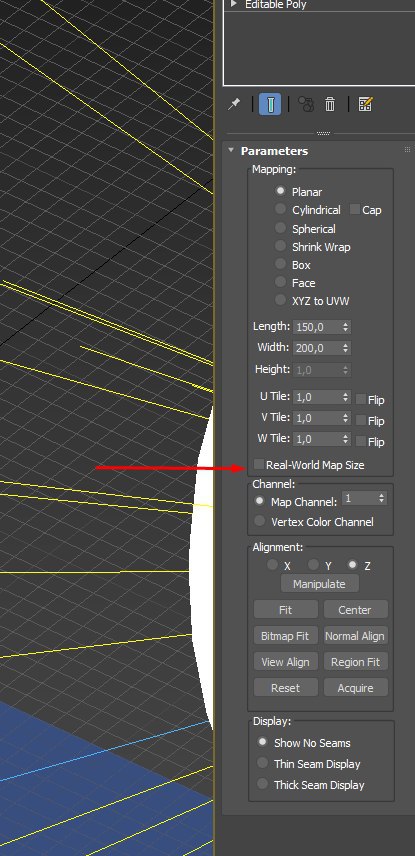Set alignment axis to Y
Screen dimensions: 415x856
click(x=313, y=564)
